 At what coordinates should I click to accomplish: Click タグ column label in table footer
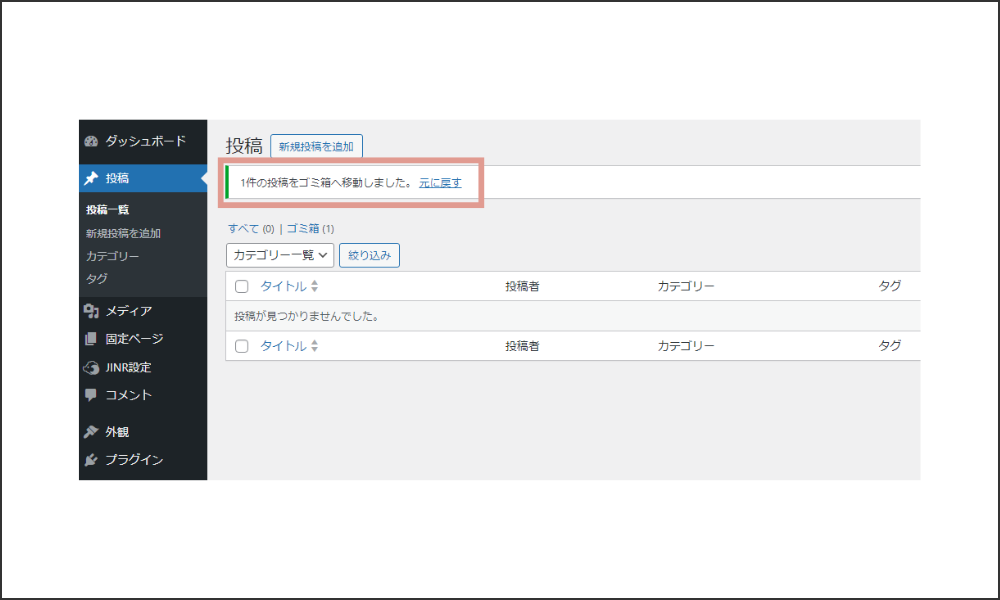coord(890,346)
